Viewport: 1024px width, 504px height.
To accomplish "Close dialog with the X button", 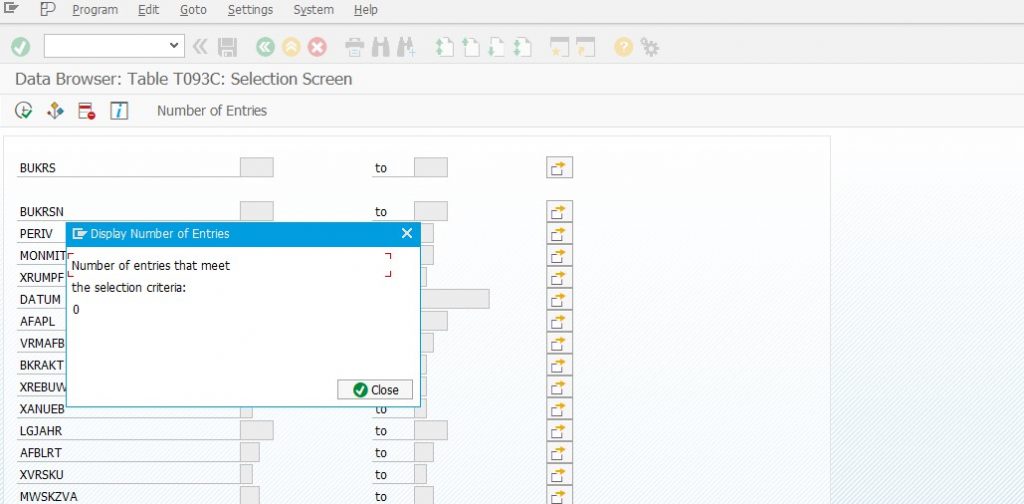I will click(407, 233).
